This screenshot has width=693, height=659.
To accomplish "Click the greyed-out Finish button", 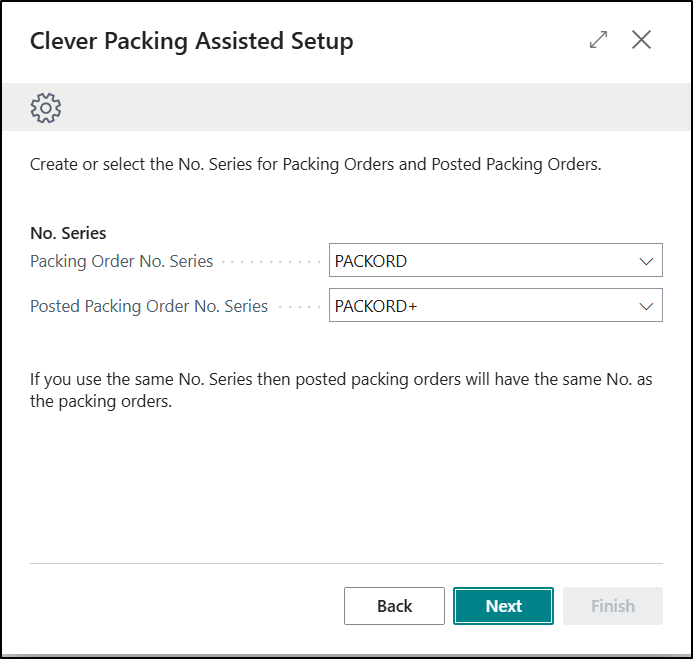I will tap(612, 606).
